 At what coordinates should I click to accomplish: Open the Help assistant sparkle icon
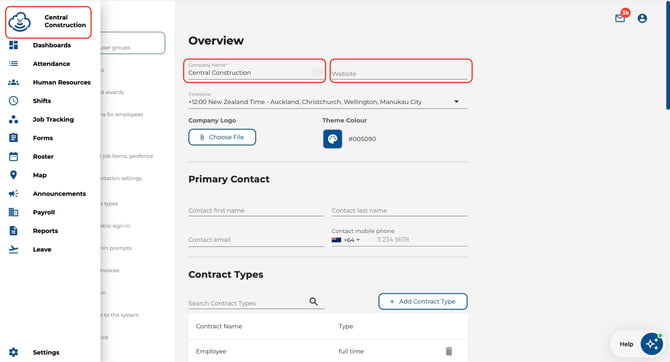[652, 344]
